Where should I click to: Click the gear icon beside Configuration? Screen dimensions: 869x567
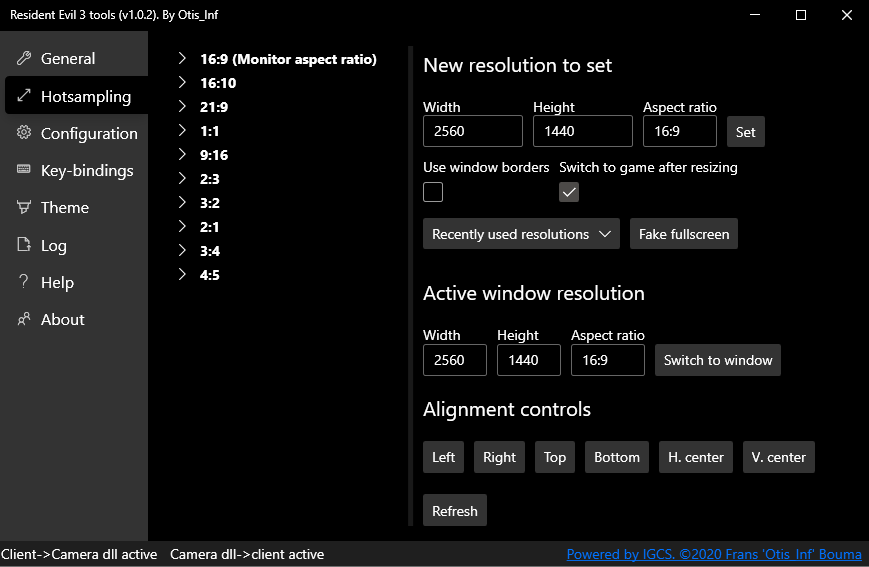point(24,132)
